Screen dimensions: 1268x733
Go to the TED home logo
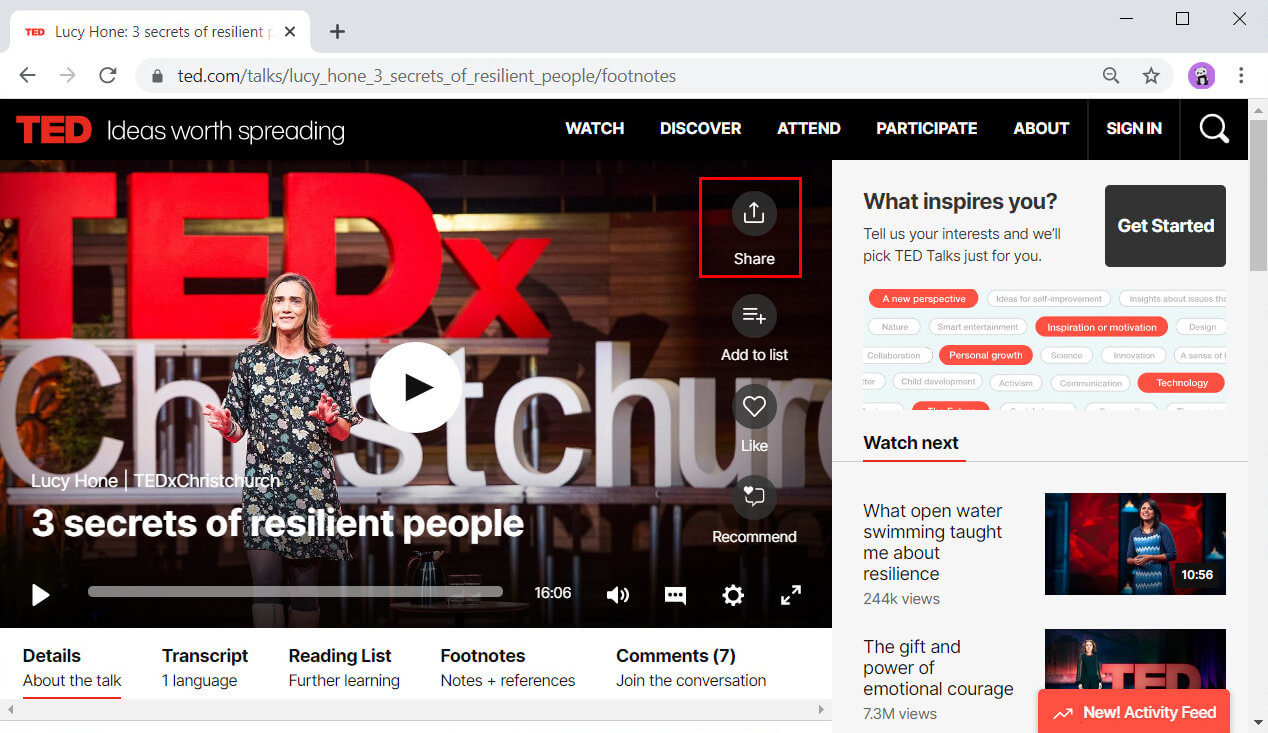54,130
